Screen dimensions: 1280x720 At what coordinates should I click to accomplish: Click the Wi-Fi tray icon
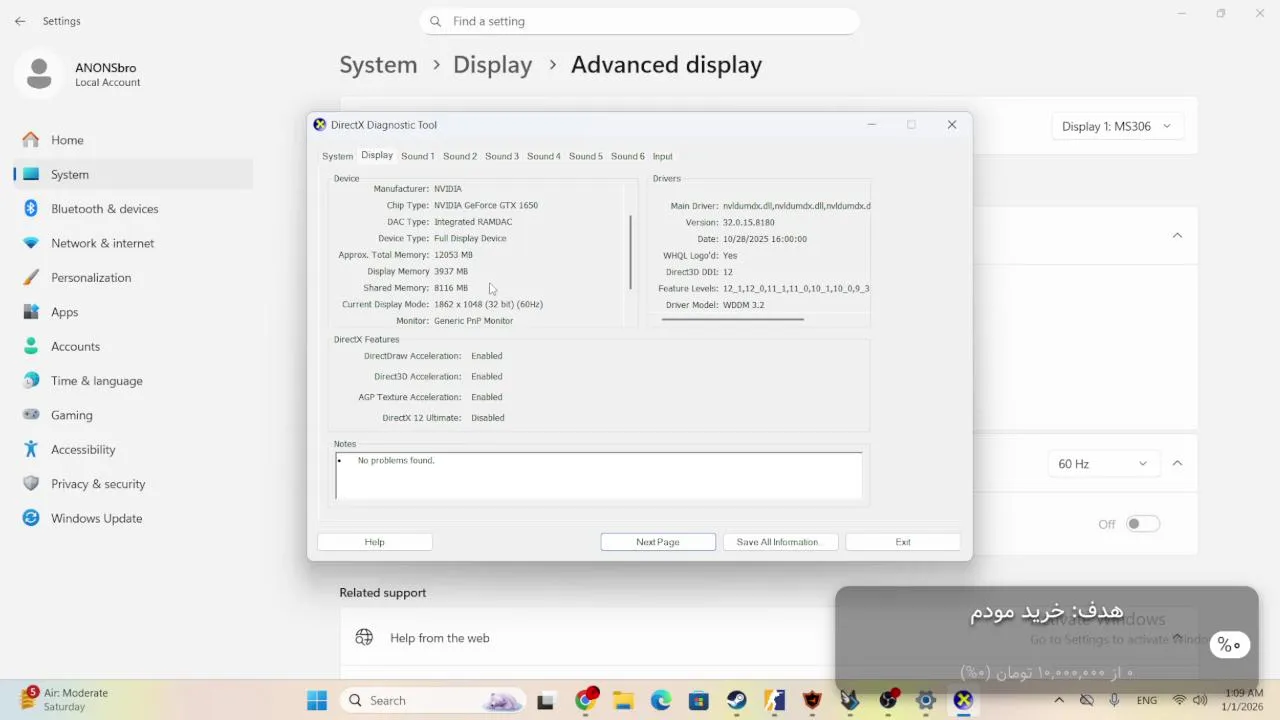click(x=1179, y=700)
